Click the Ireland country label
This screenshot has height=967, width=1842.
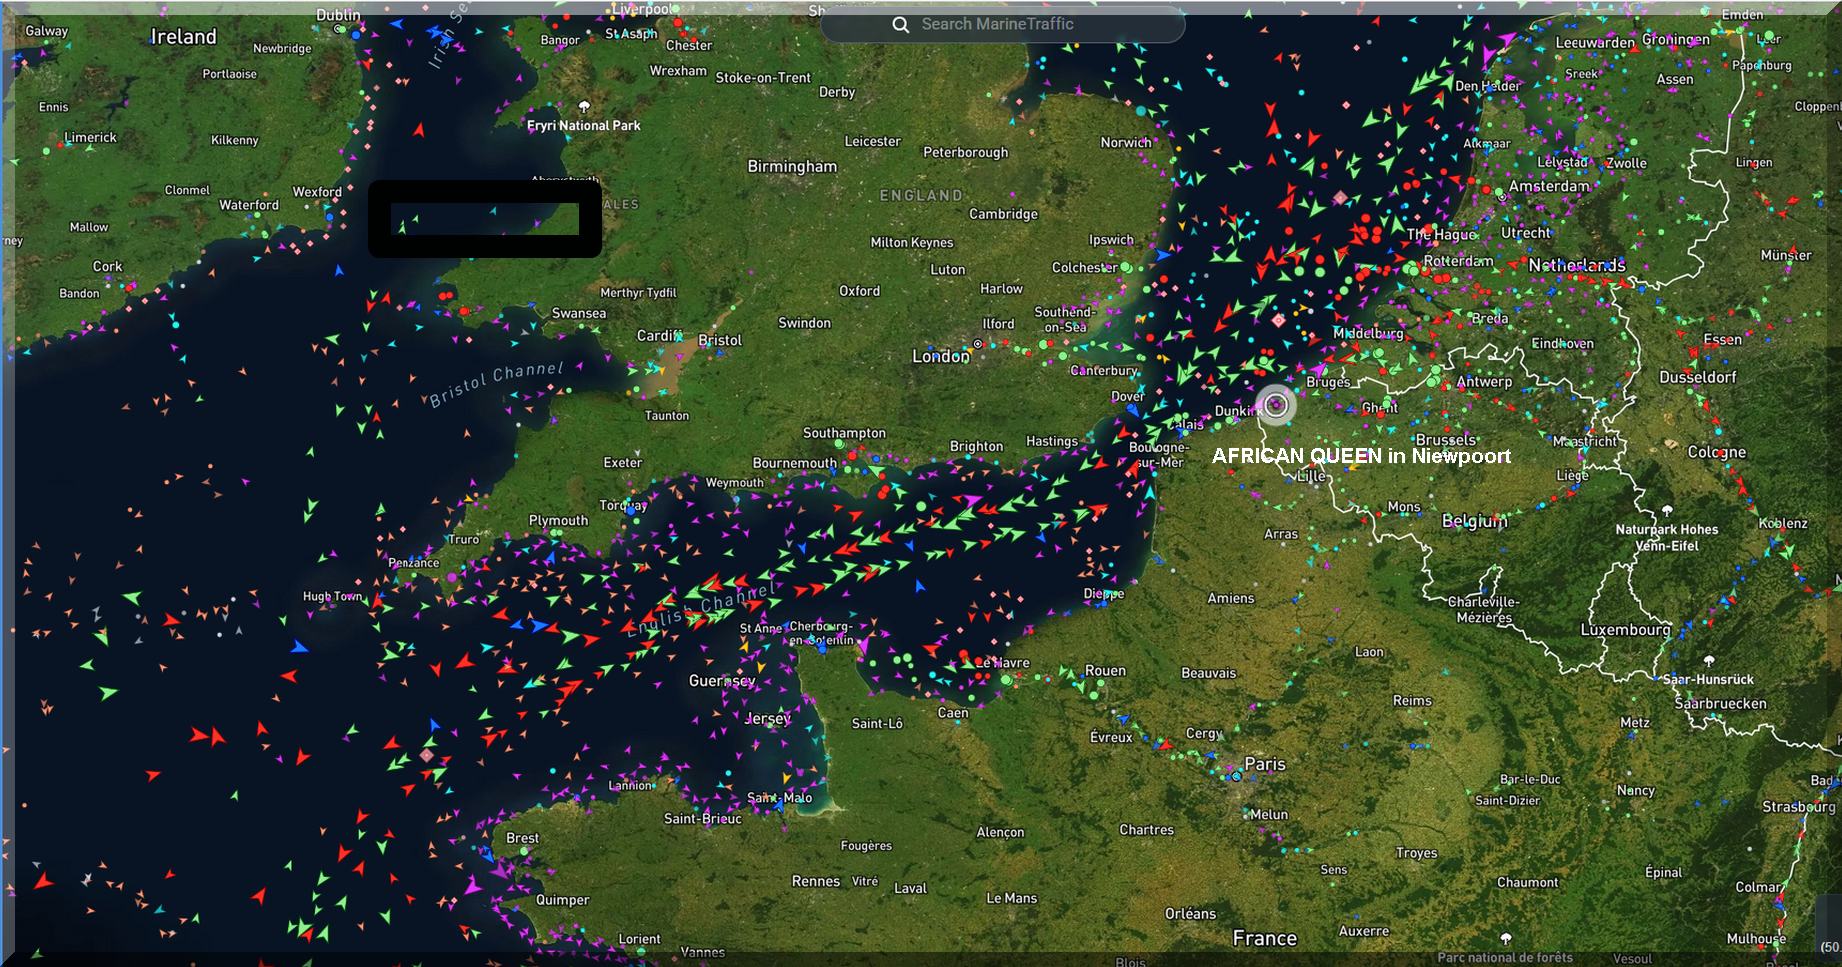pyautogui.click(x=183, y=37)
